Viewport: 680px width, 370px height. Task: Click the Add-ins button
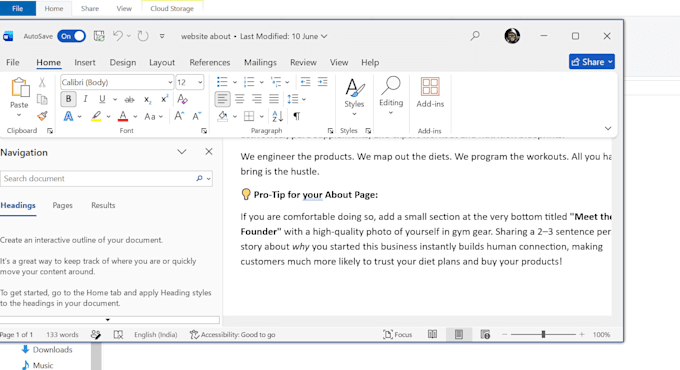click(430, 92)
